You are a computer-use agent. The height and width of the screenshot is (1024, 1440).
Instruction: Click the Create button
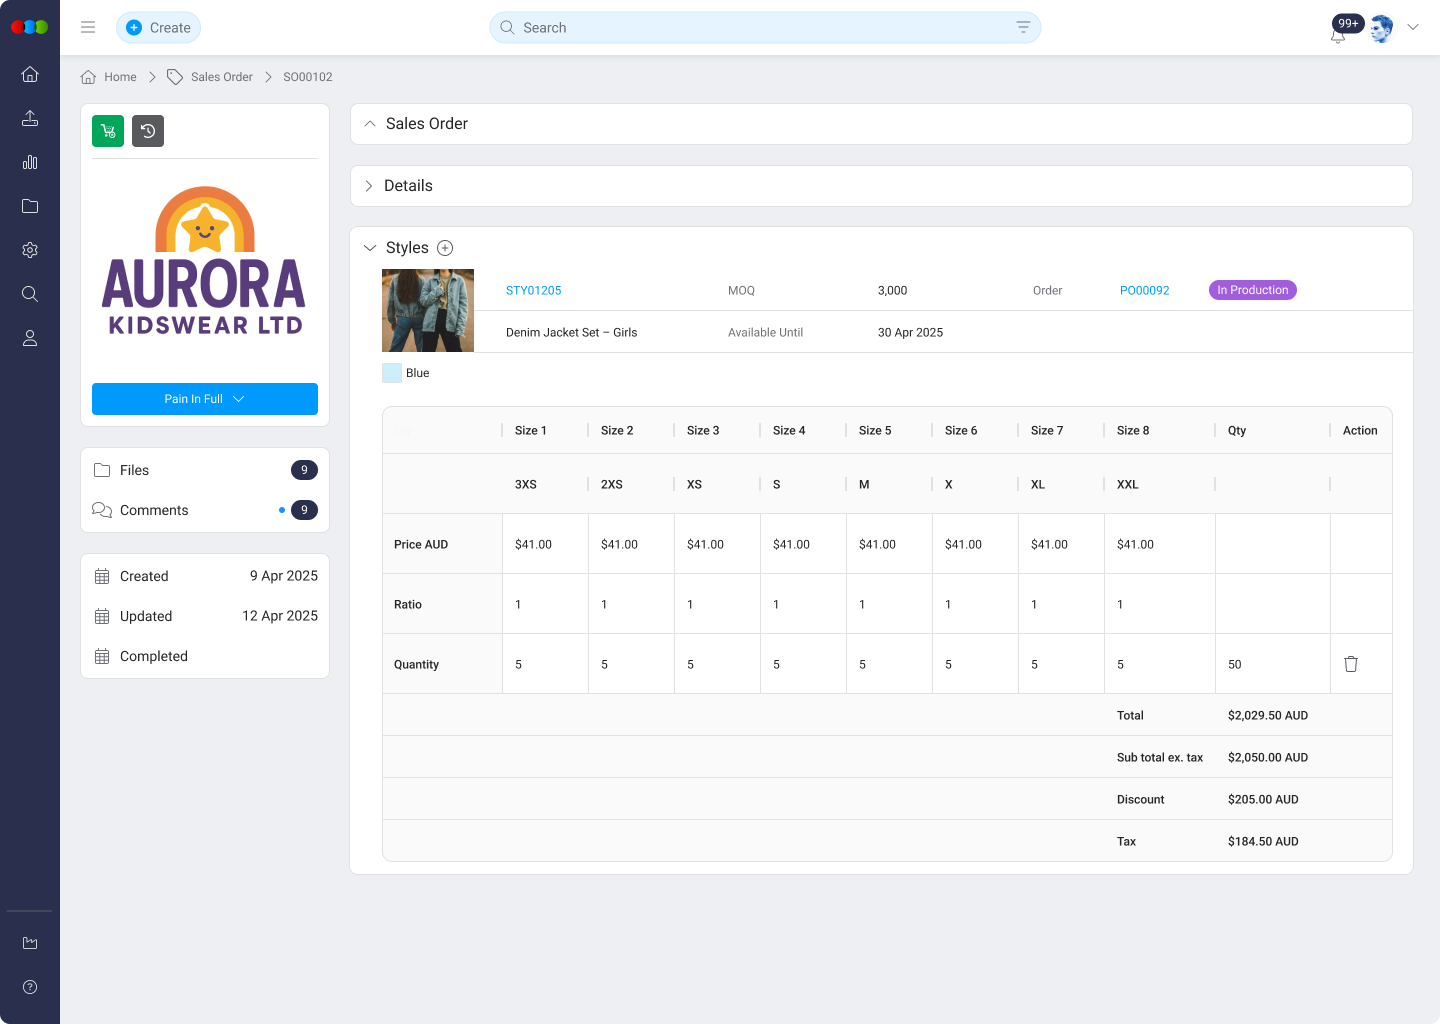(x=158, y=27)
